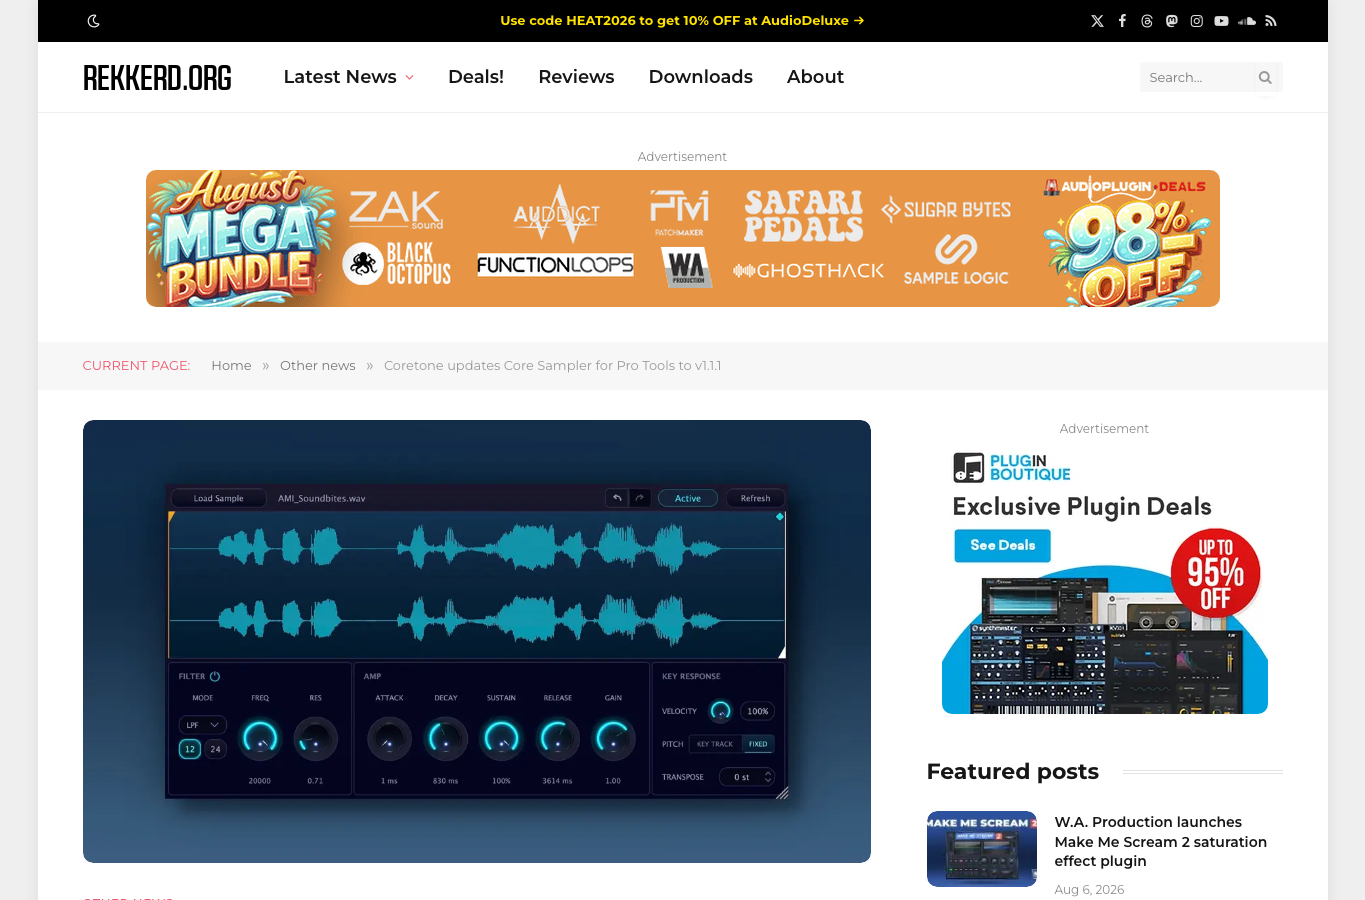Open the Reviews menu item
Image resolution: width=1365 pixels, height=900 pixels.
(x=576, y=77)
